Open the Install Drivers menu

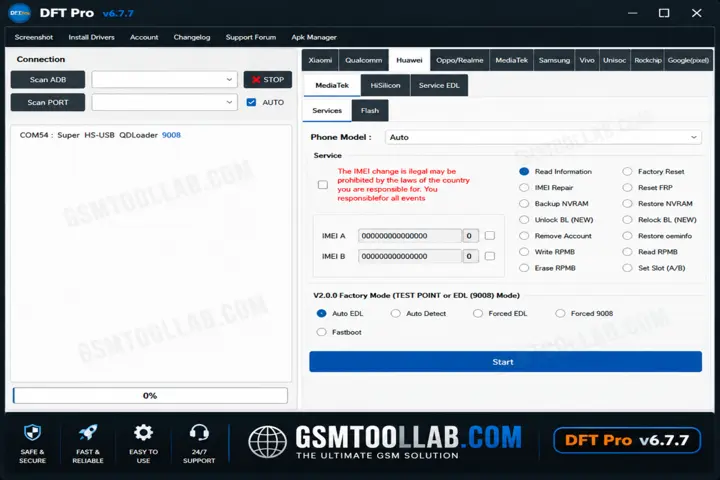91,37
